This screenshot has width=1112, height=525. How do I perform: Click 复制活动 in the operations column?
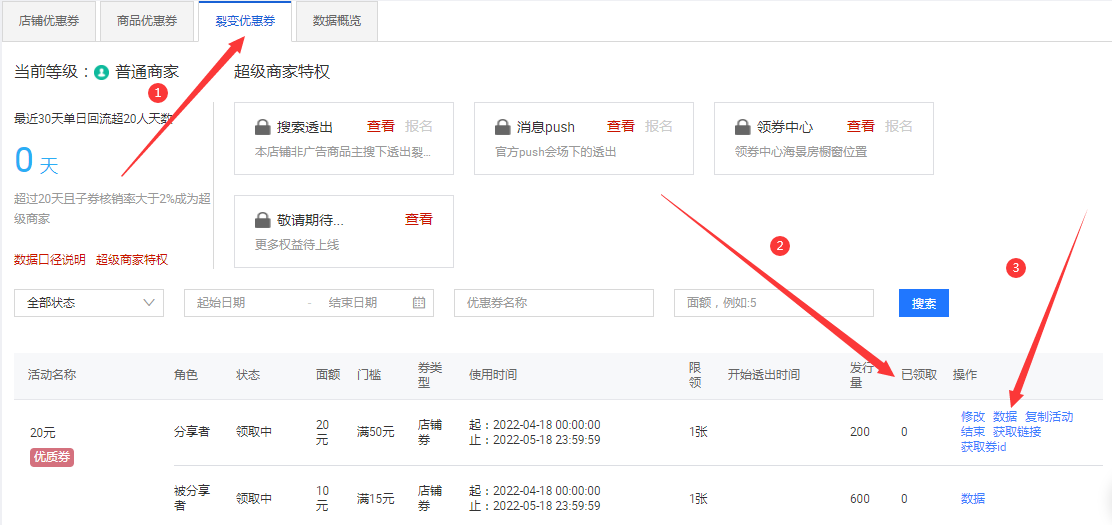(1049, 417)
